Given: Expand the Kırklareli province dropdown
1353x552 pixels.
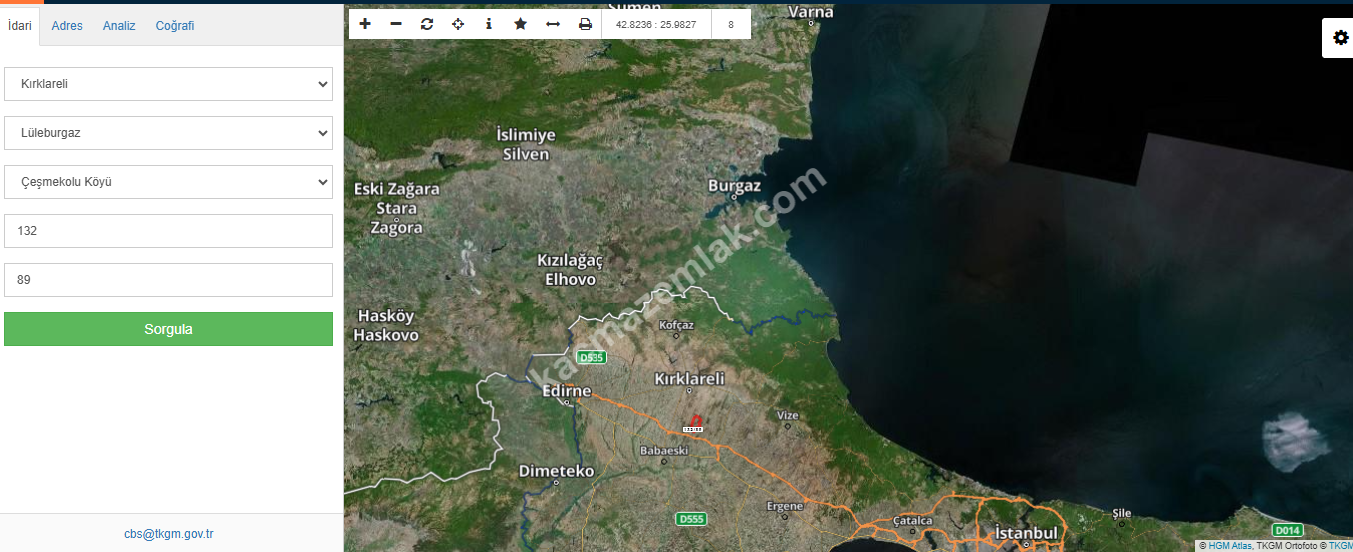Looking at the screenshot, I should pyautogui.click(x=168, y=84).
